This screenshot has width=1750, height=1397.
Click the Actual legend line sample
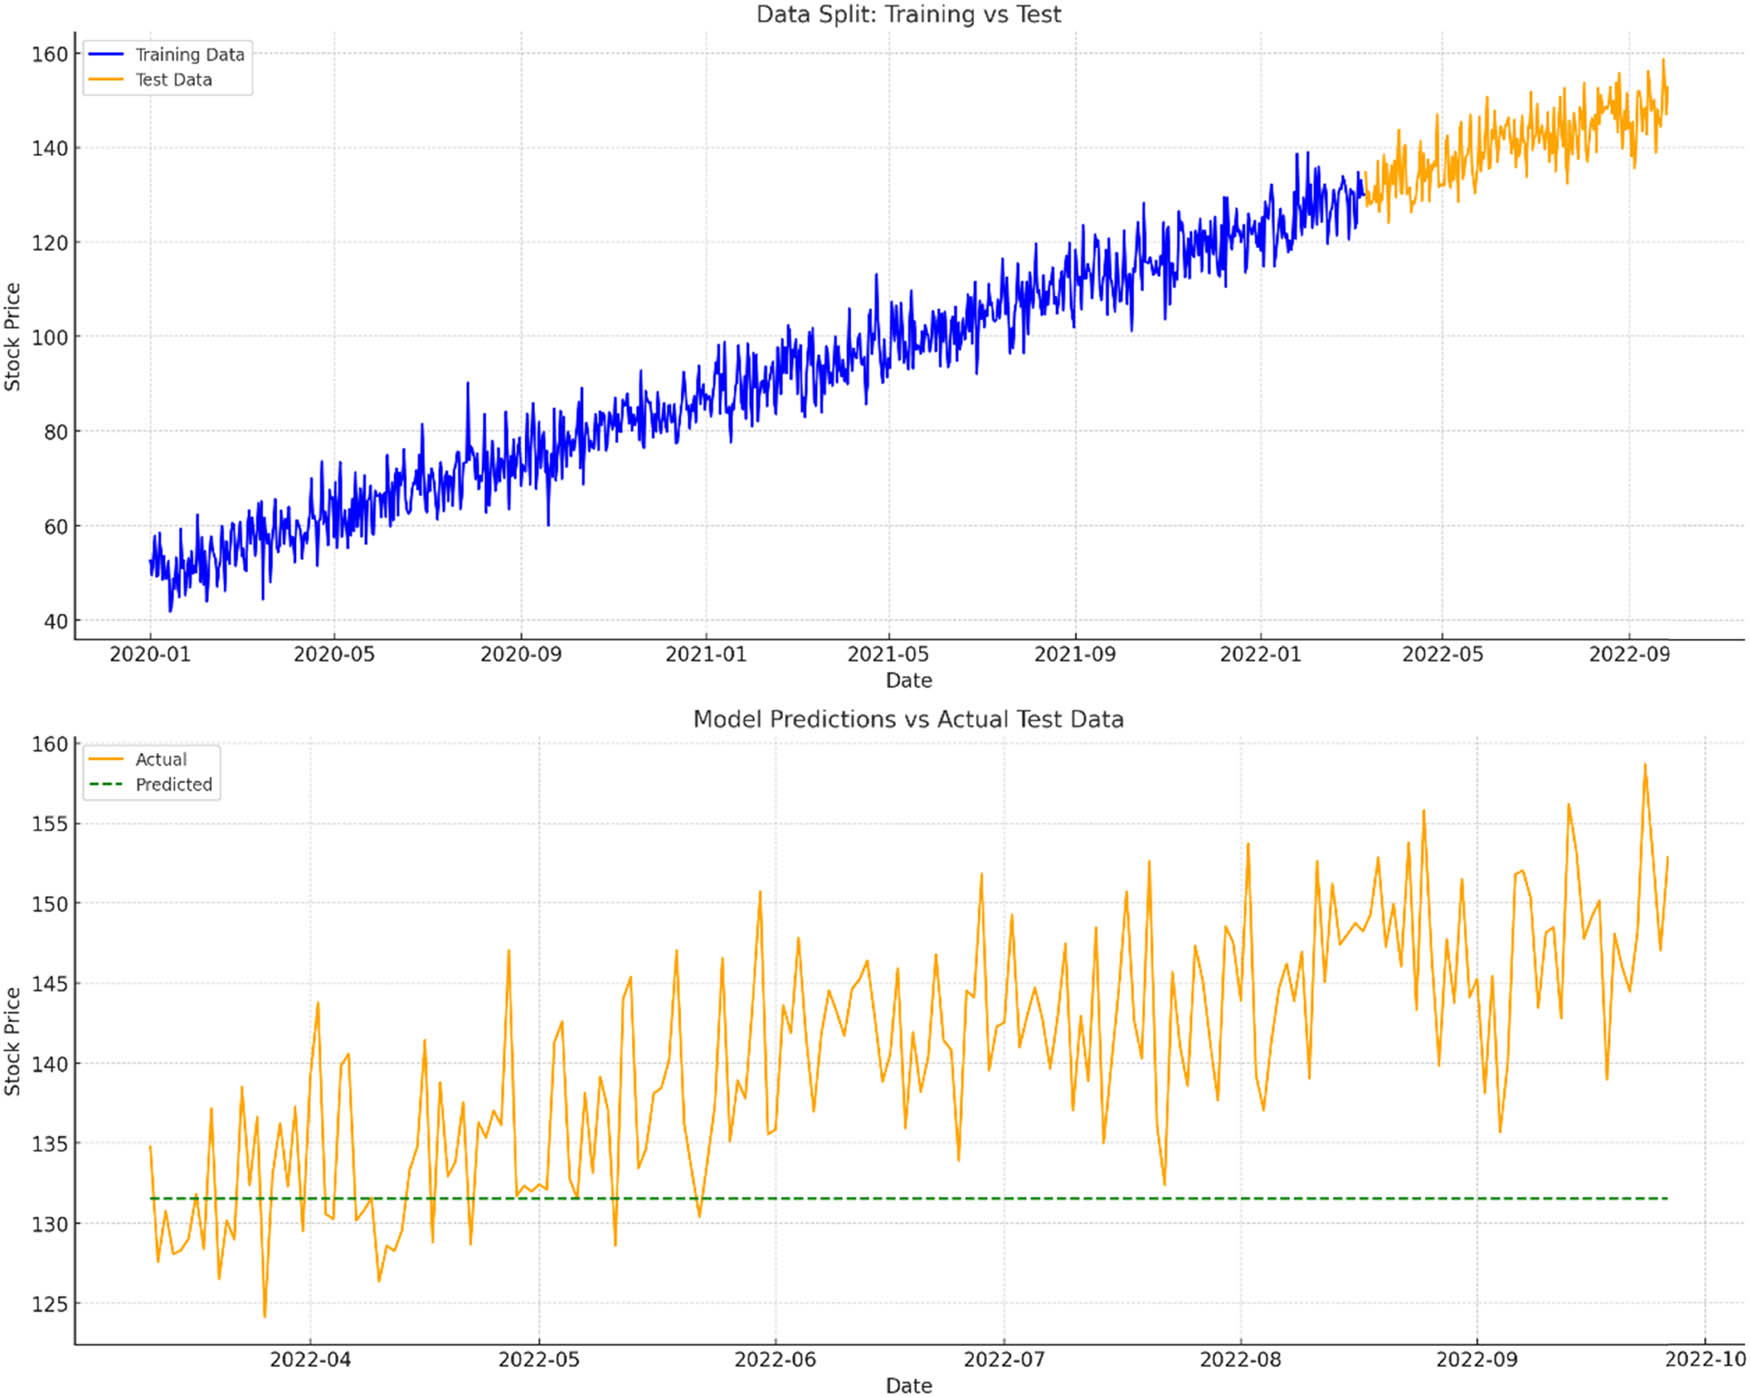click(x=106, y=760)
